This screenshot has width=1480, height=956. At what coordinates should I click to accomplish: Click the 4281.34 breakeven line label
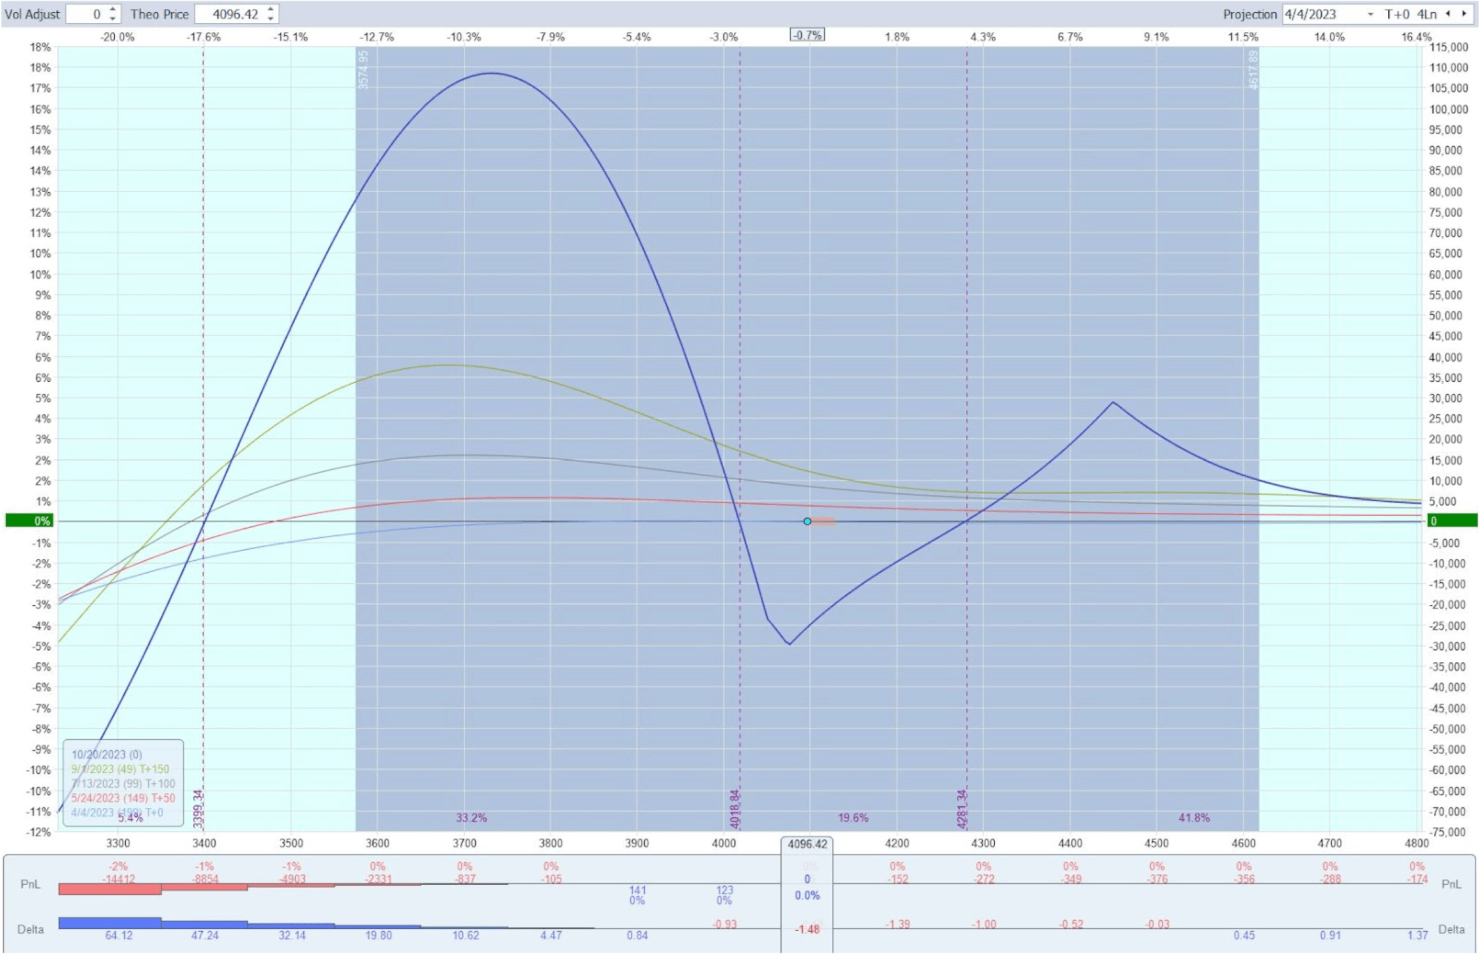[x=961, y=809]
